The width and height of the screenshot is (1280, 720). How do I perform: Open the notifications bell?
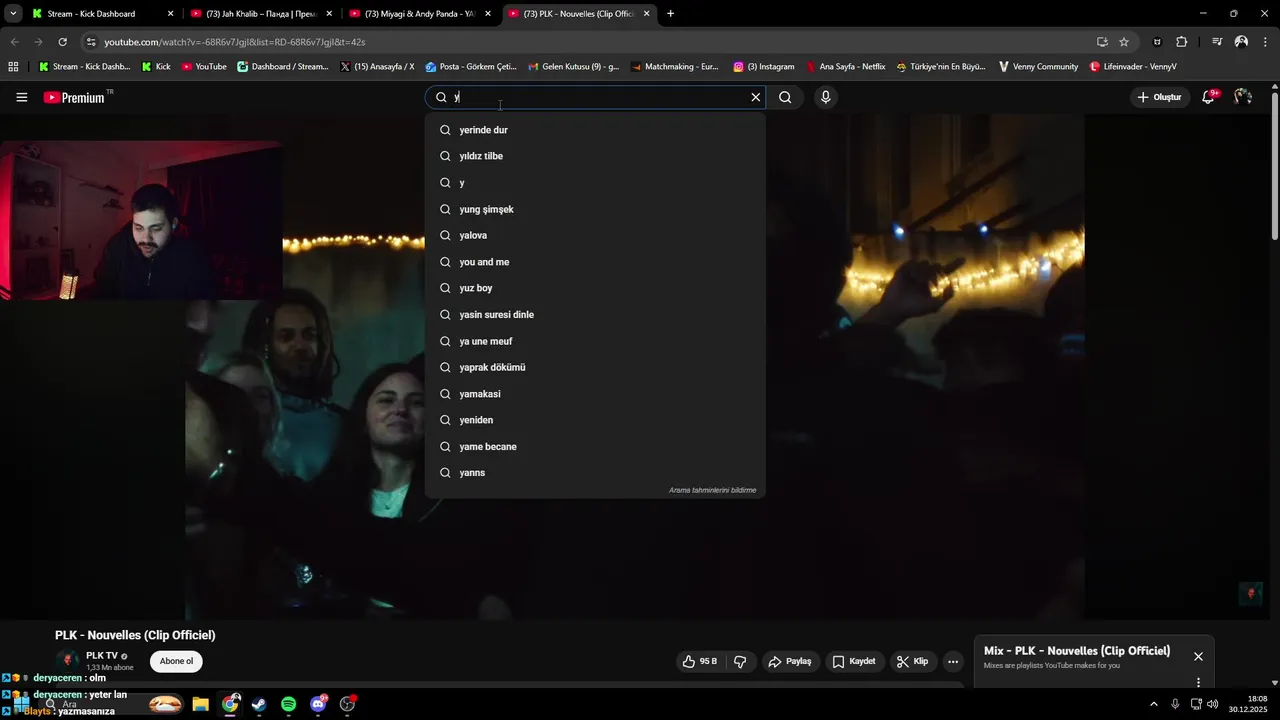pos(1208,97)
